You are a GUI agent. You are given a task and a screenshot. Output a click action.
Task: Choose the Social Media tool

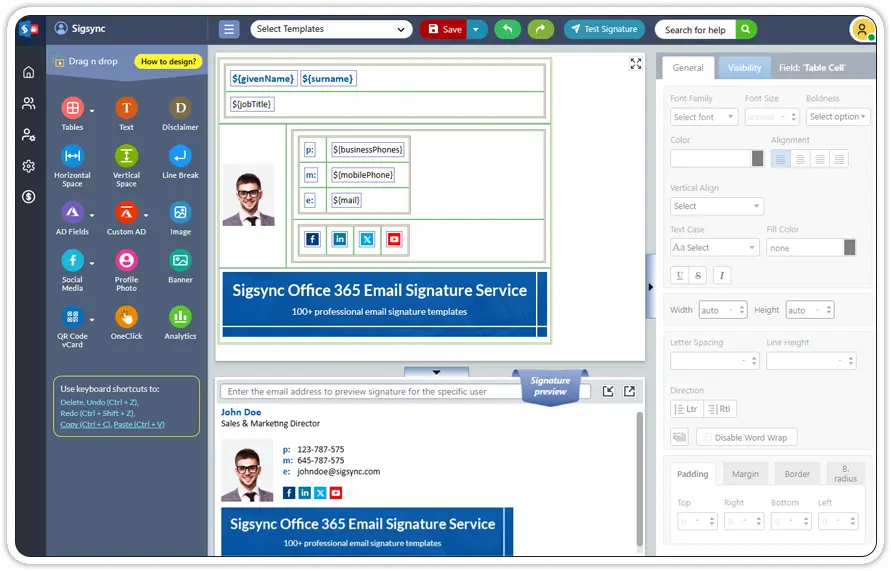72,260
